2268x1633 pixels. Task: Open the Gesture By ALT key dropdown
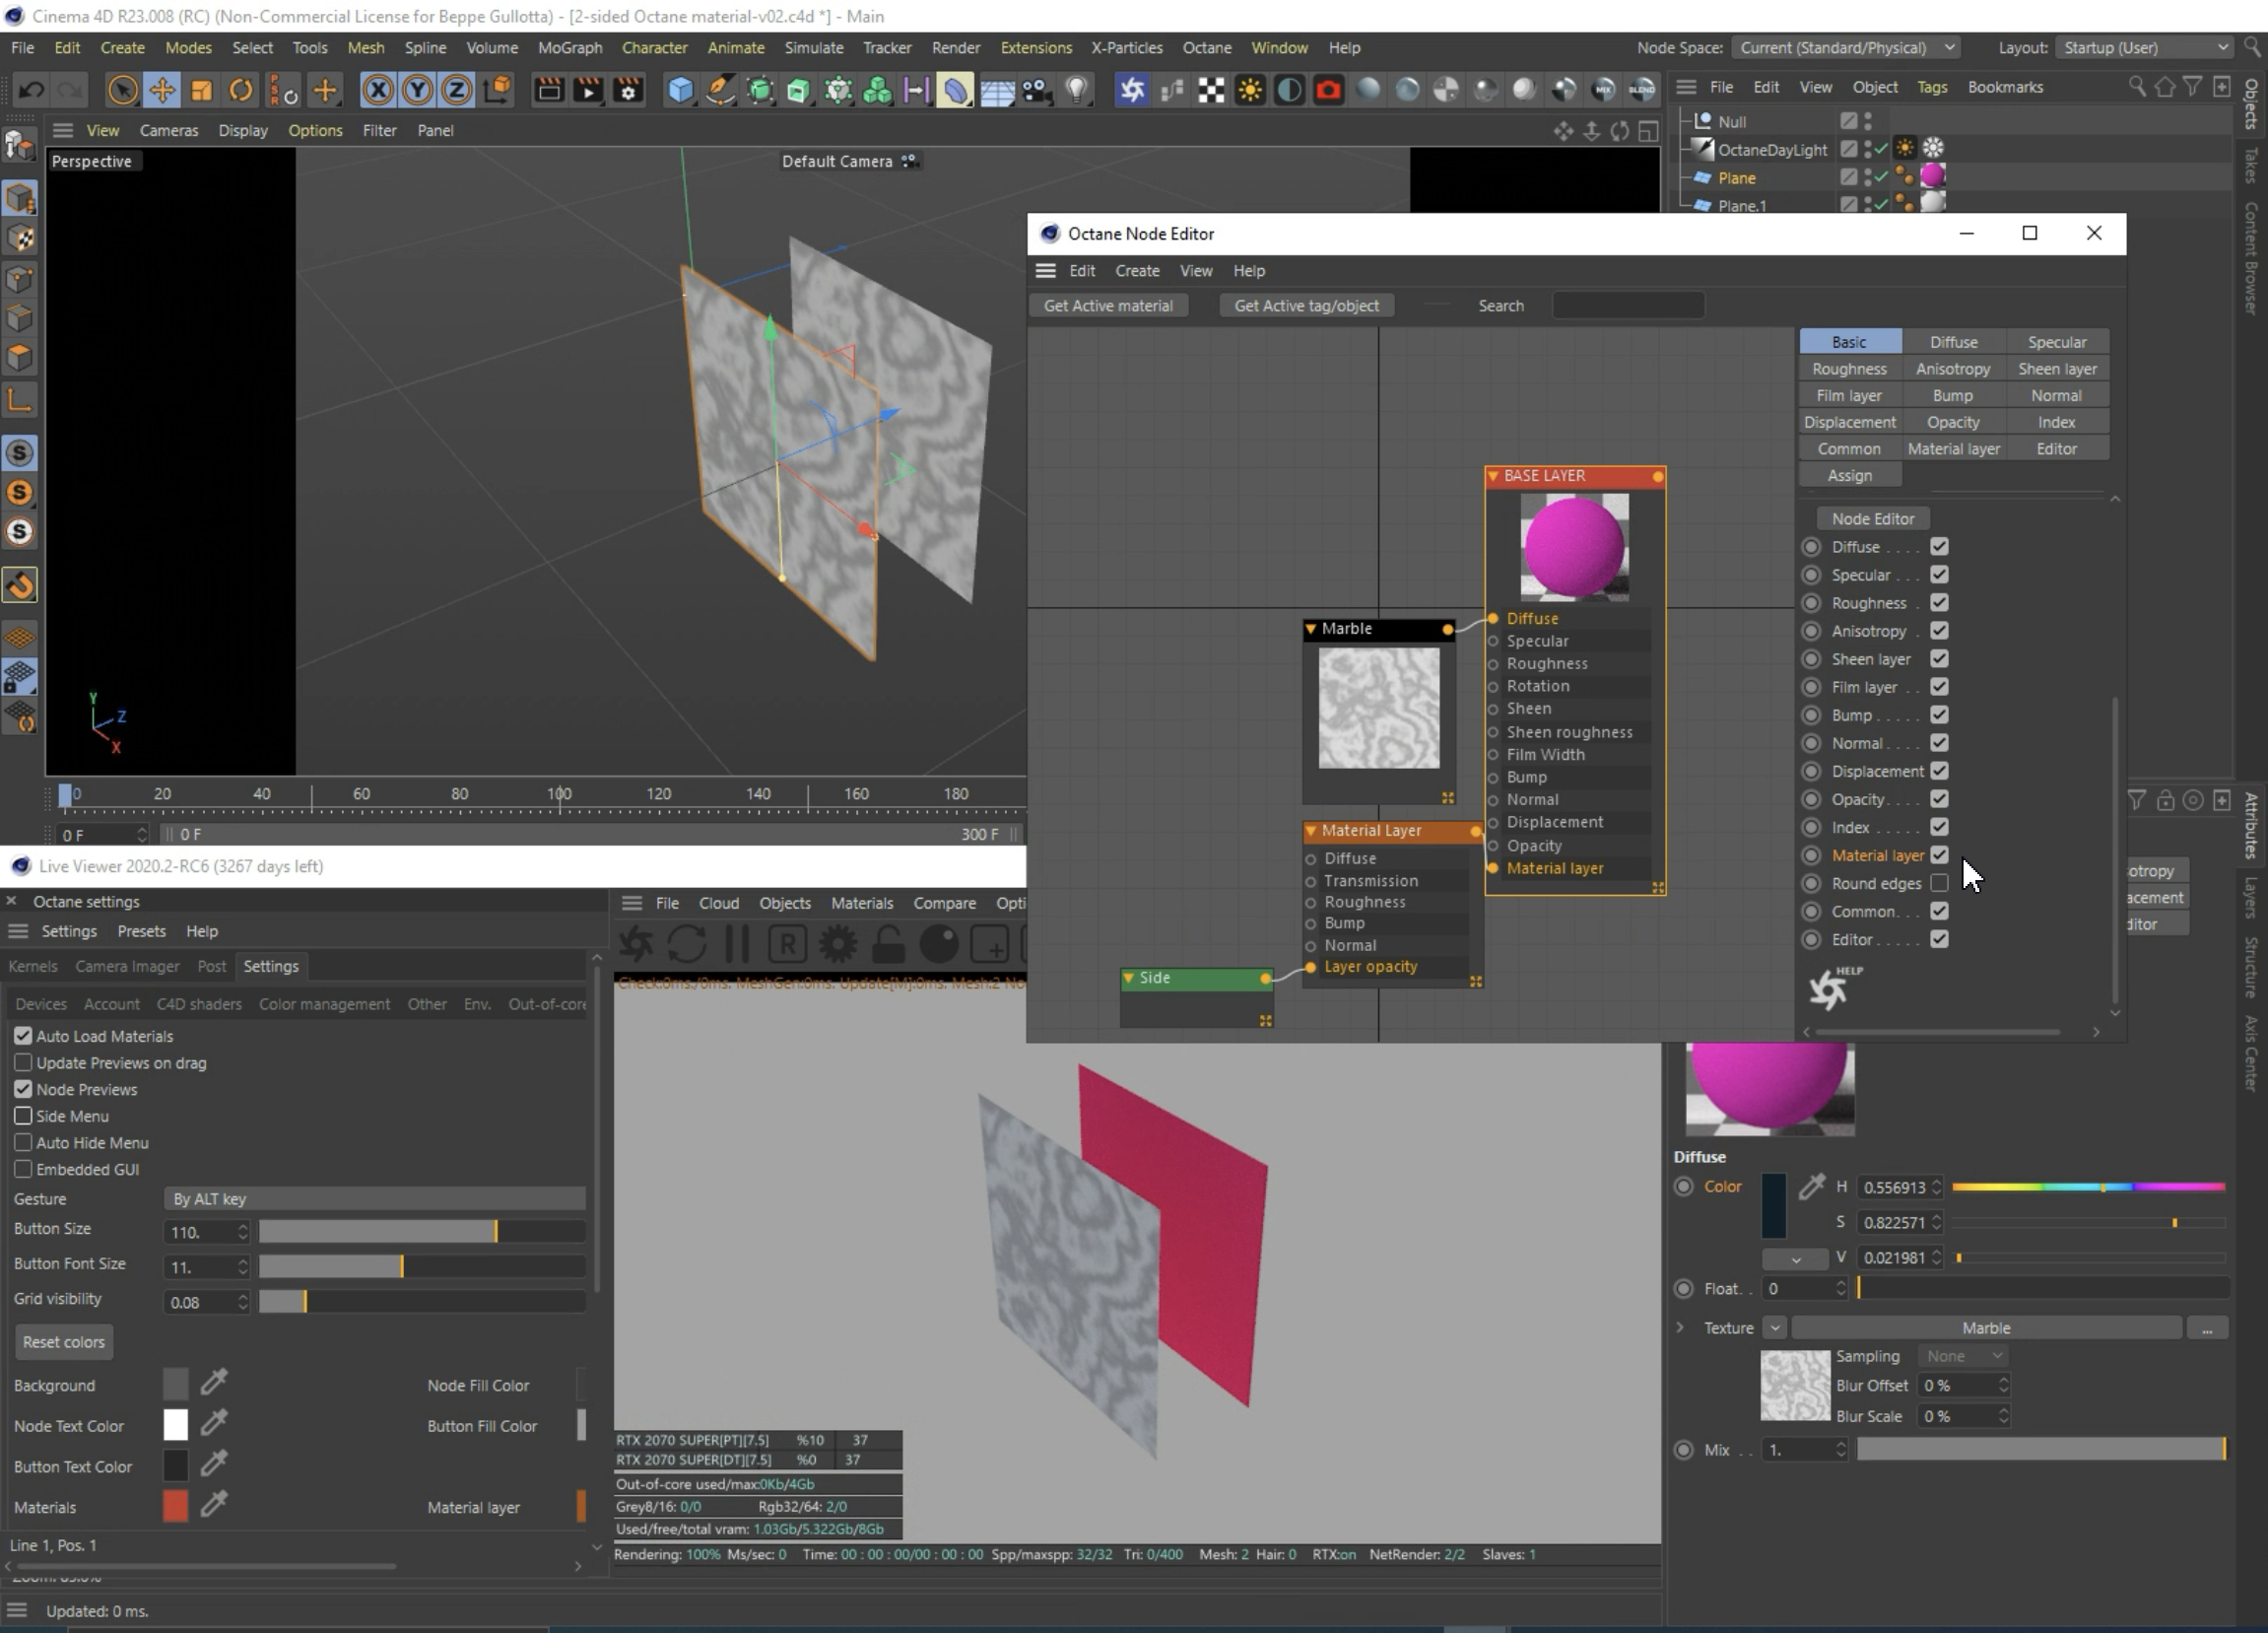[x=374, y=1198]
